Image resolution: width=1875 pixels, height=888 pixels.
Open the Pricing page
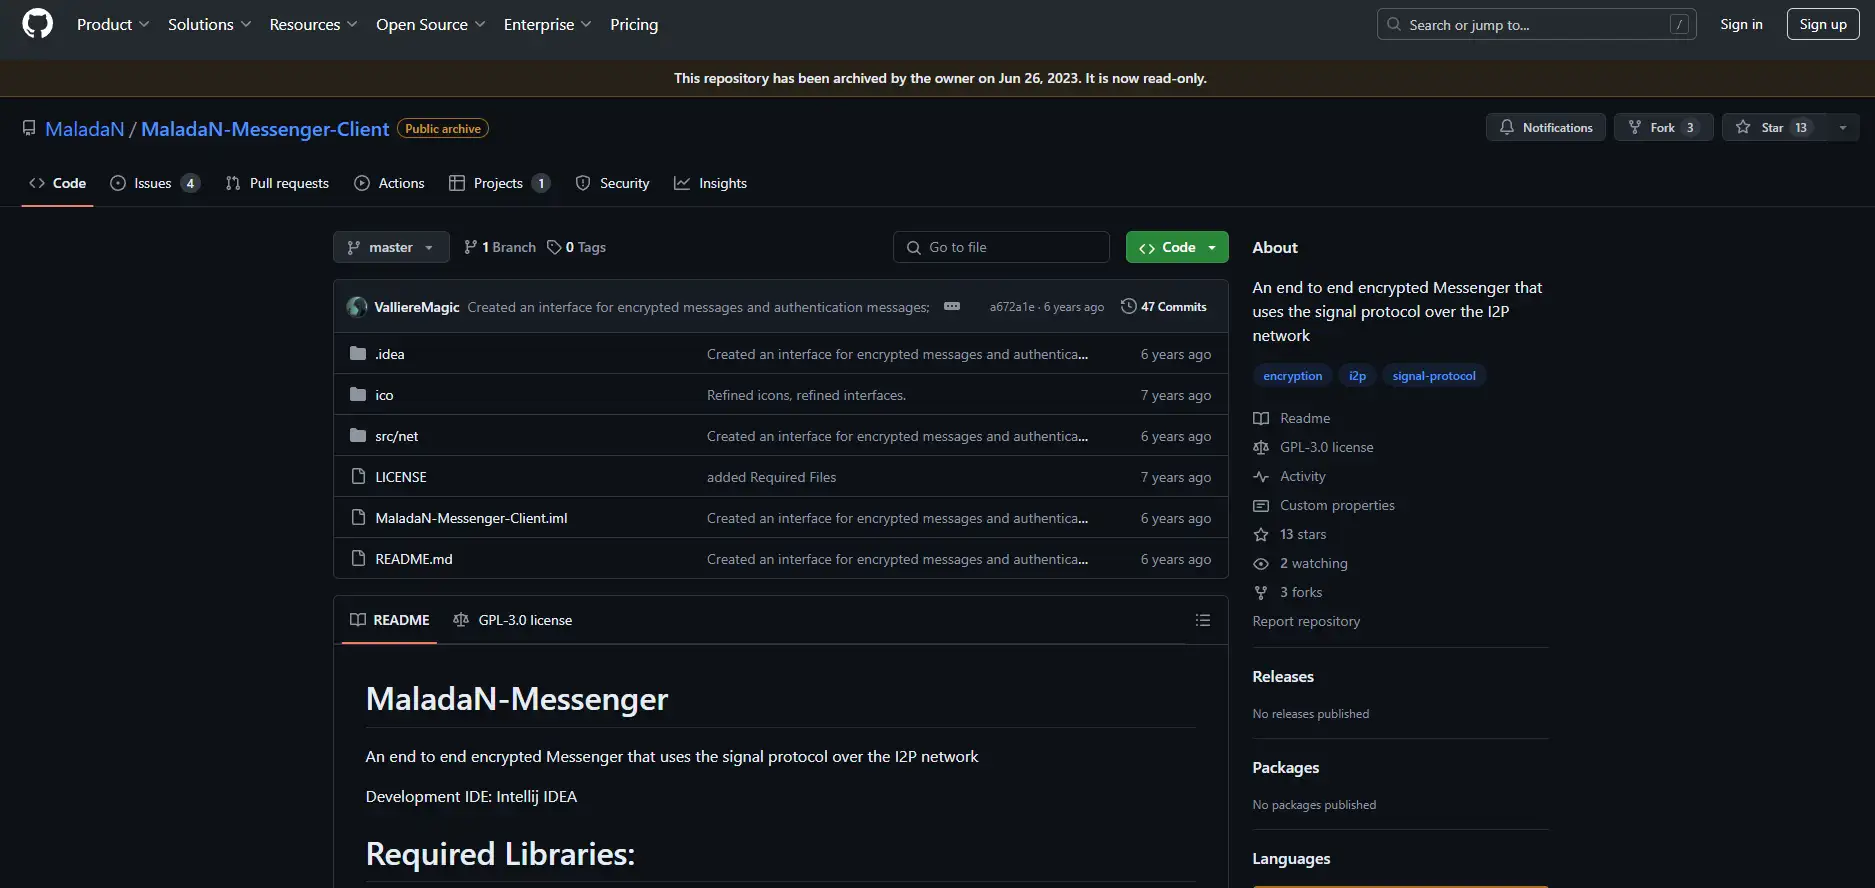coord(634,24)
